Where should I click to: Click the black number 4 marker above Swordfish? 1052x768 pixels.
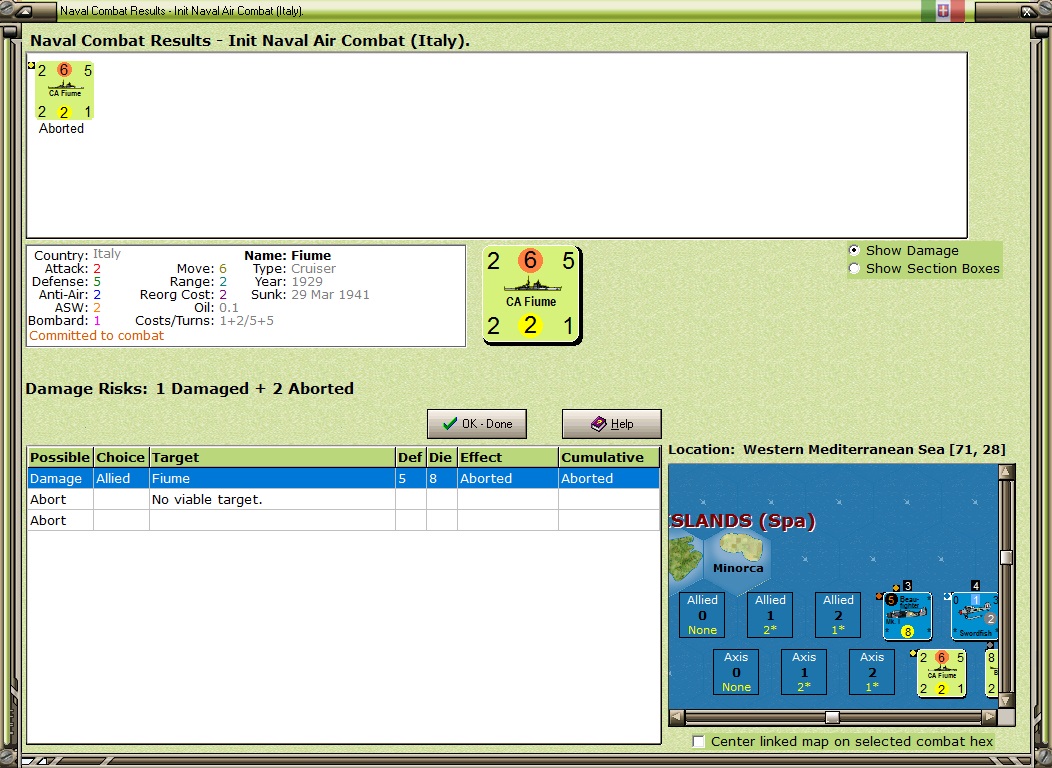click(x=976, y=586)
